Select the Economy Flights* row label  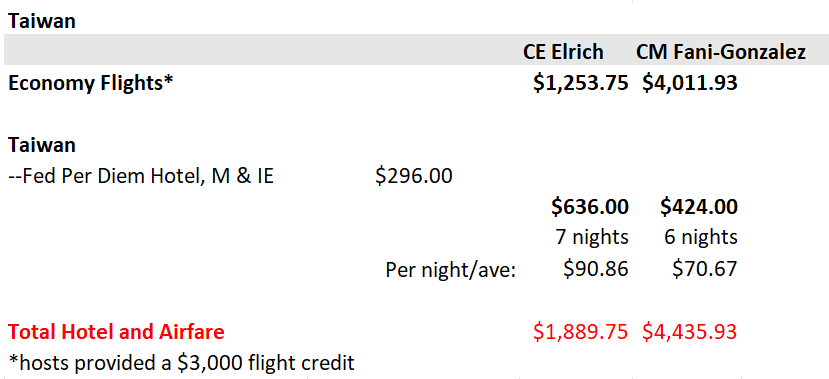pos(91,84)
